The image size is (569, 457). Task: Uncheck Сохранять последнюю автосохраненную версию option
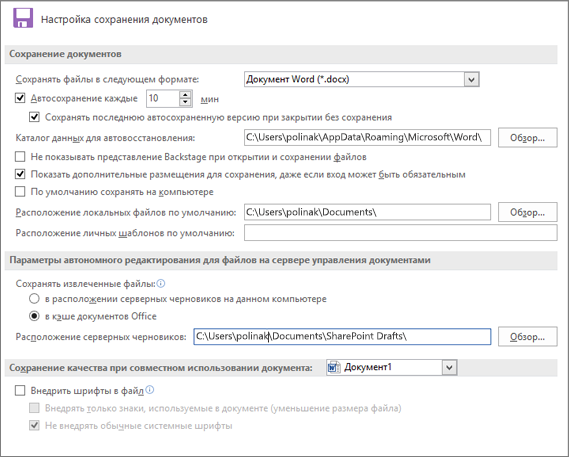pyautogui.click(x=34, y=117)
